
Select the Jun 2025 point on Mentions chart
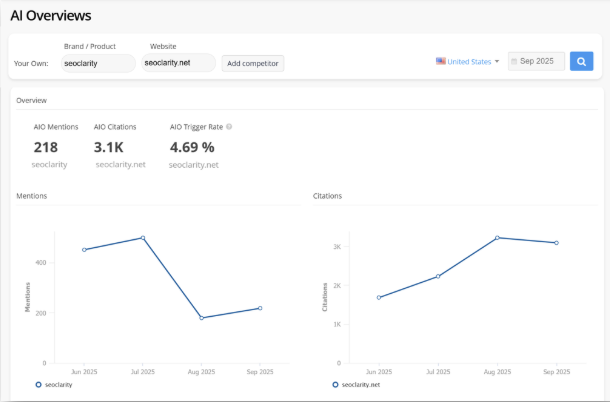pyautogui.click(x=84, y=250)
